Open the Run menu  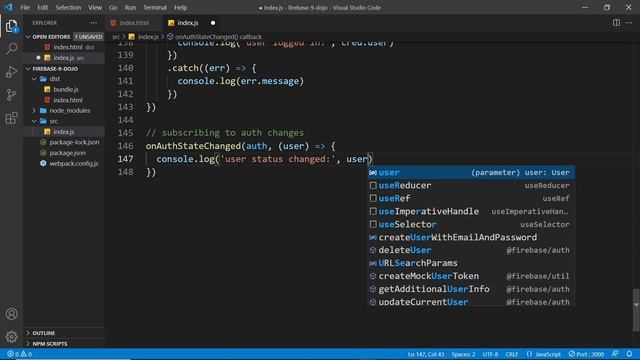click(x=130, y=7)
